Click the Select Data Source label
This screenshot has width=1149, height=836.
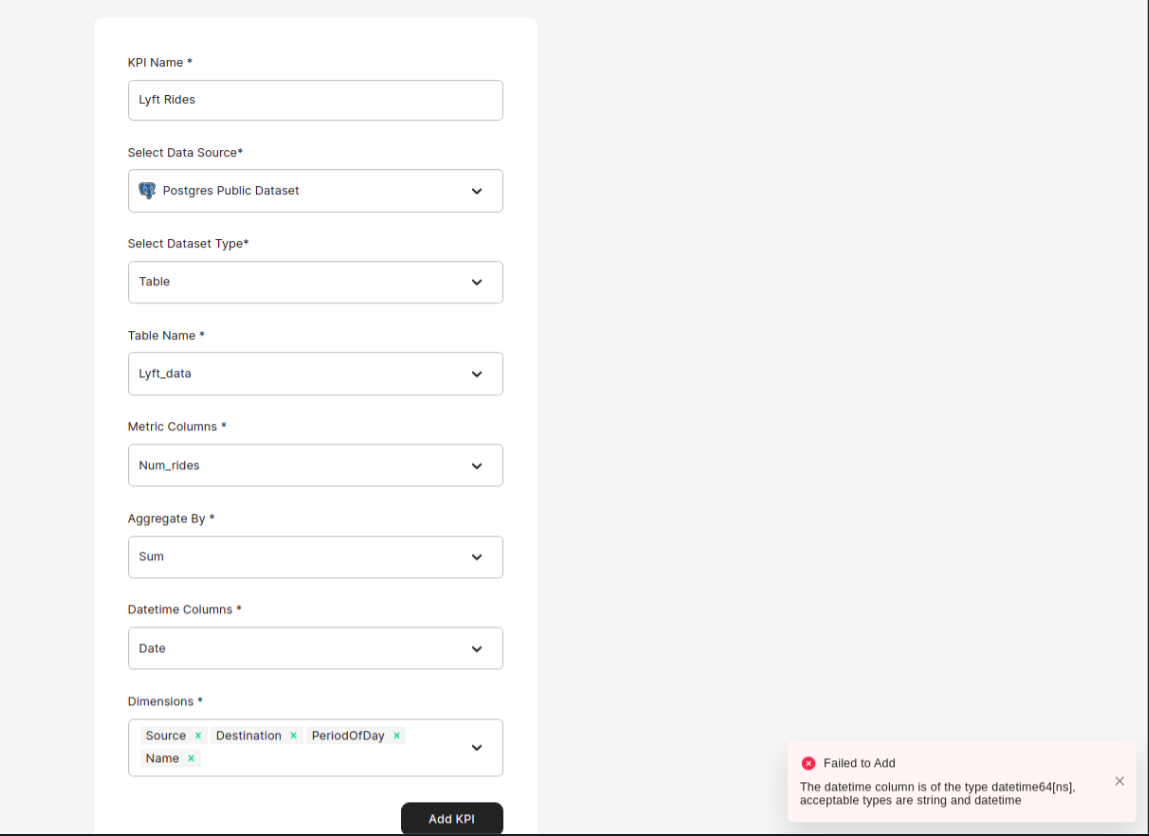tap(185, 152)
